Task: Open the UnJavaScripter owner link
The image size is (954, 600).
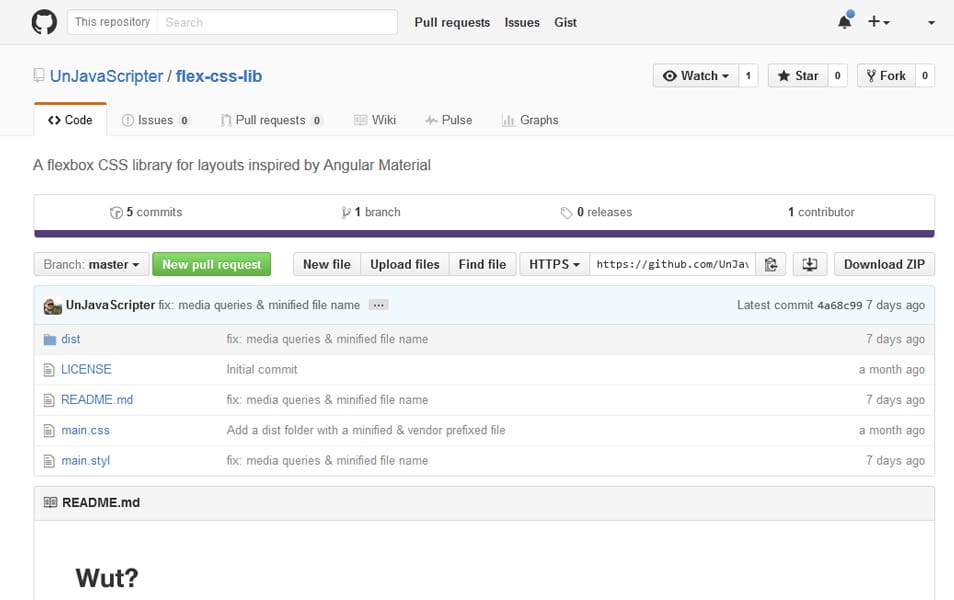Action: [106, 76]
